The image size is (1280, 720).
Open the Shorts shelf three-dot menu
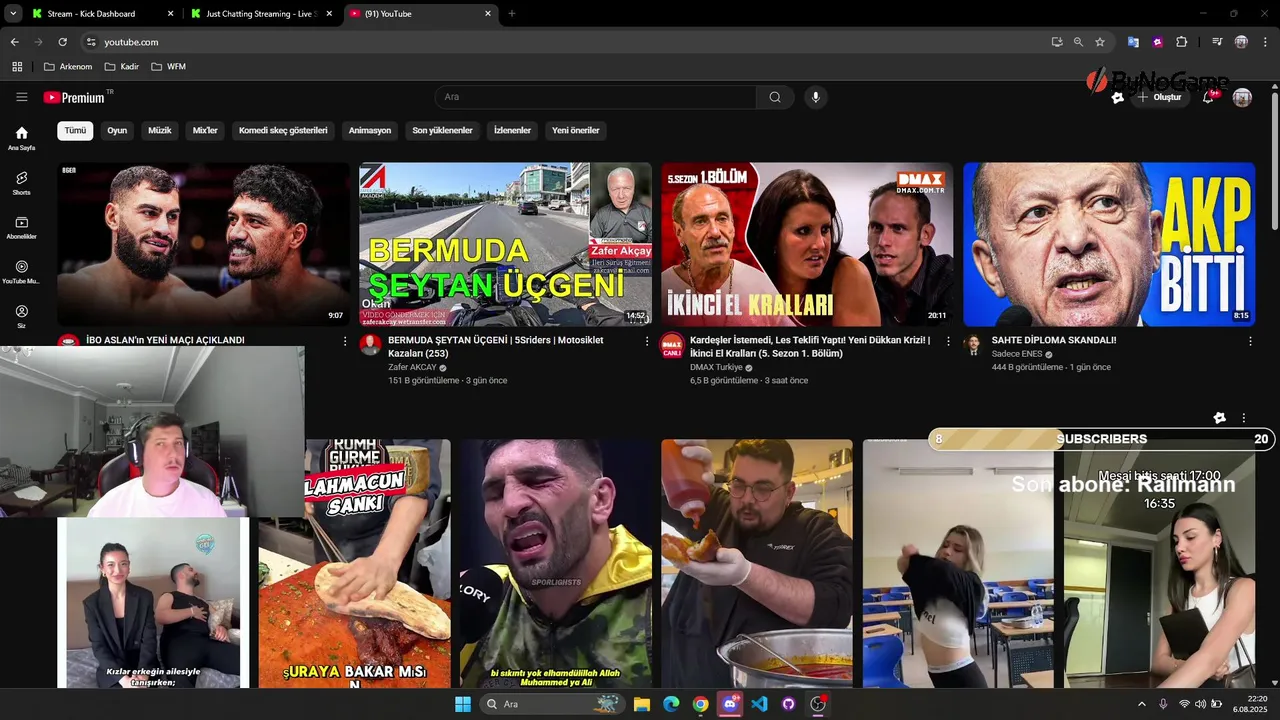click(x=1244, y=418)
